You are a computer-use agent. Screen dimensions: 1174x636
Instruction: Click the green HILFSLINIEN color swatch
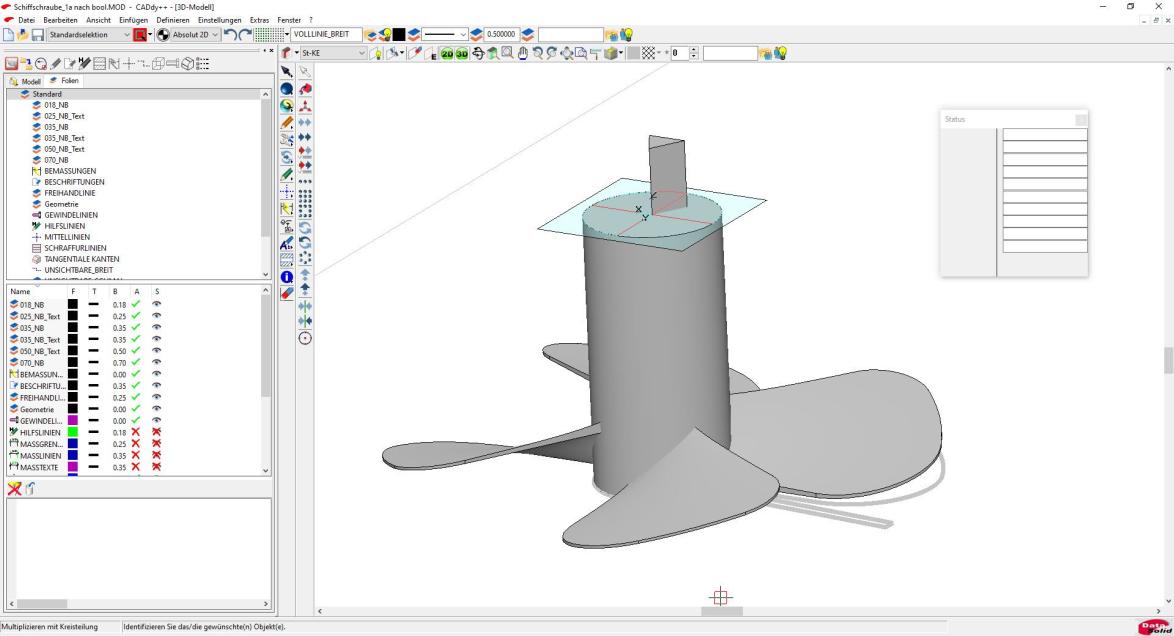[73, 432]
